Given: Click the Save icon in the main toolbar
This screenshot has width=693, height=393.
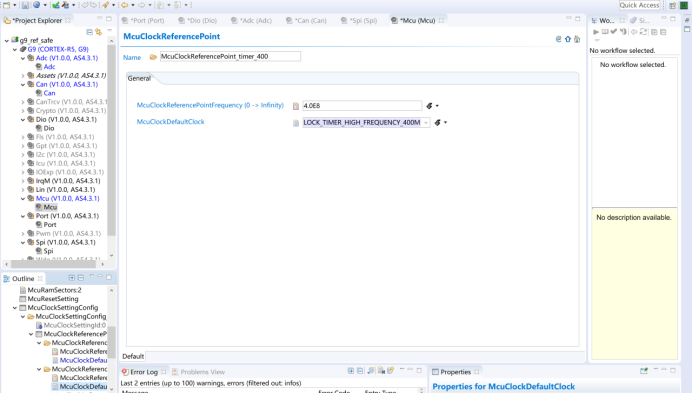Looking at the screenshot, I should pos(25,5).
